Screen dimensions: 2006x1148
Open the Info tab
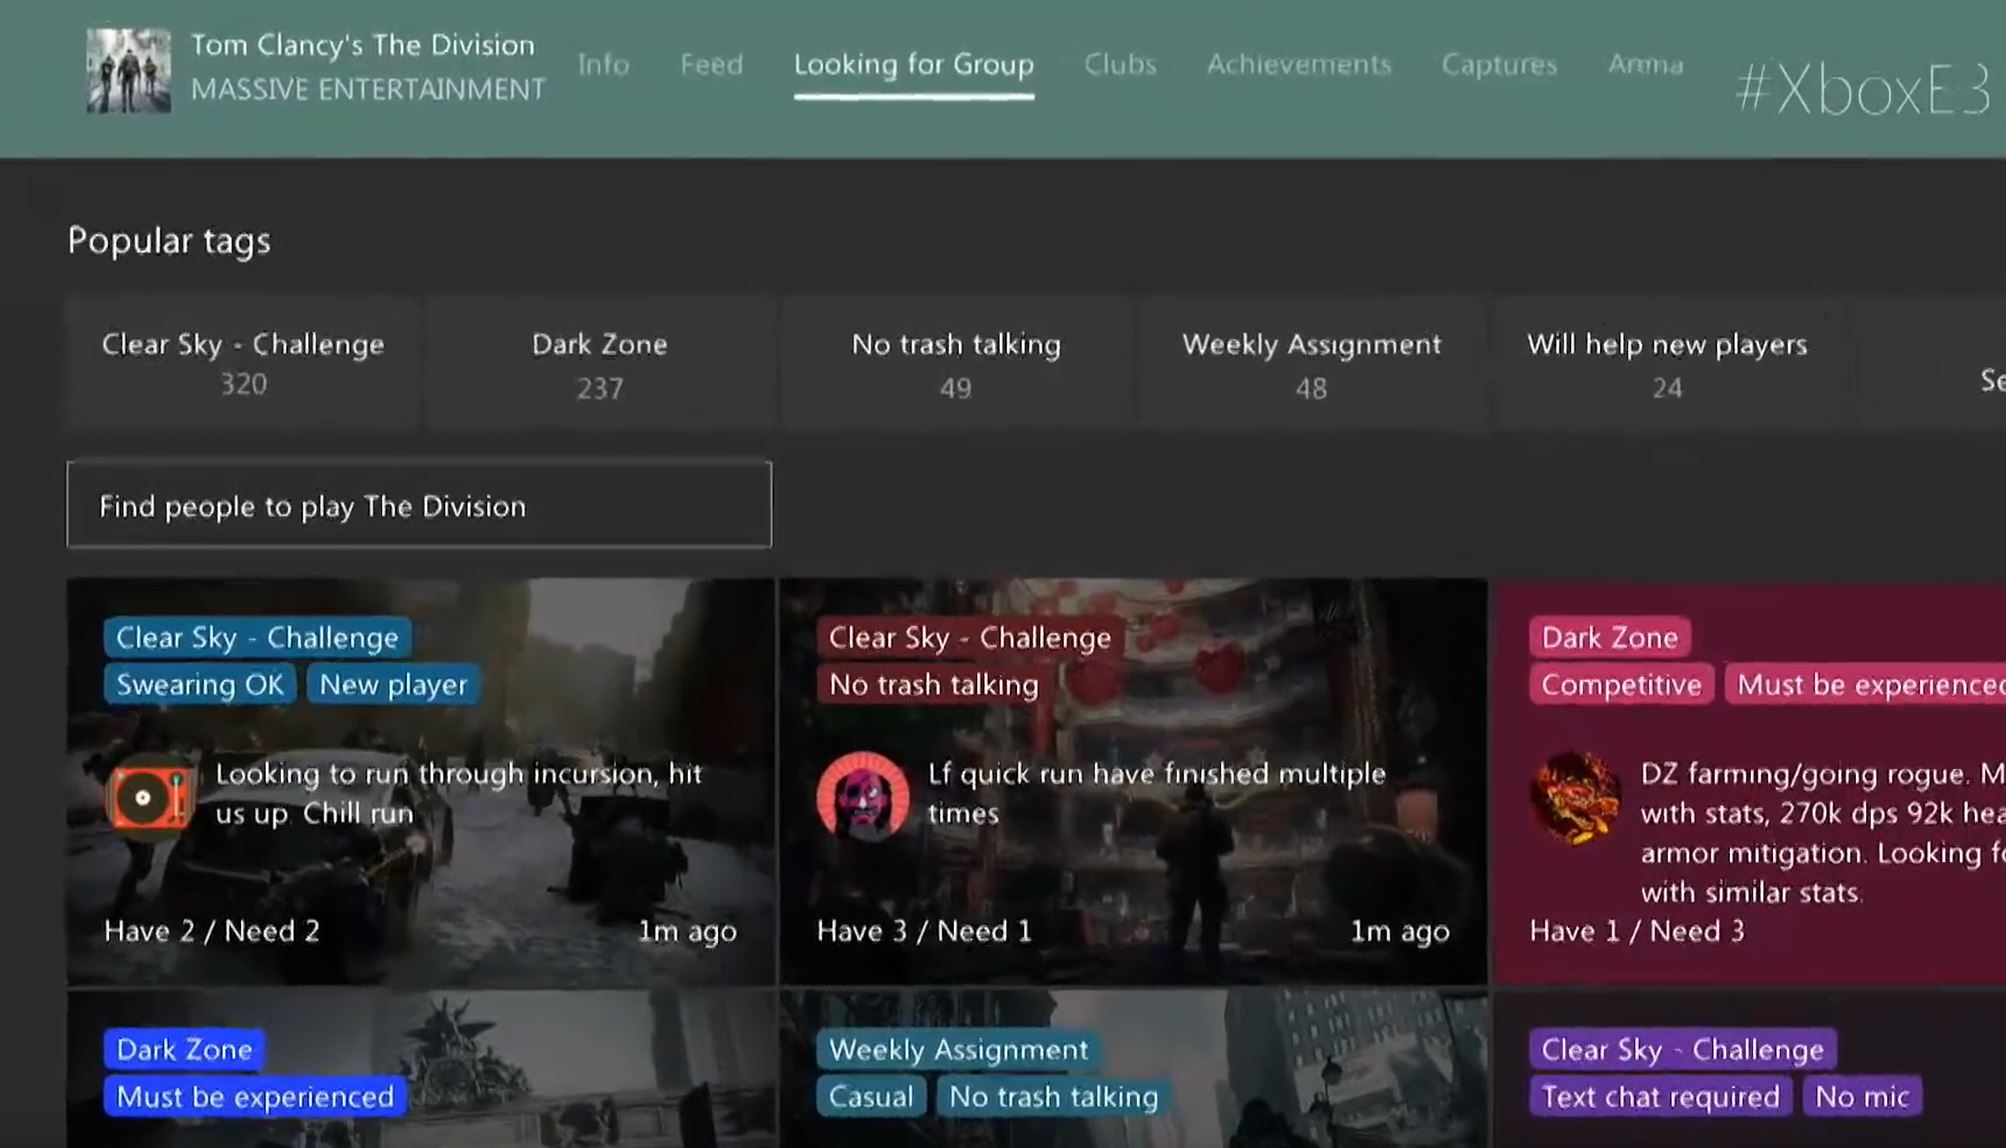(x=603, y=65)
